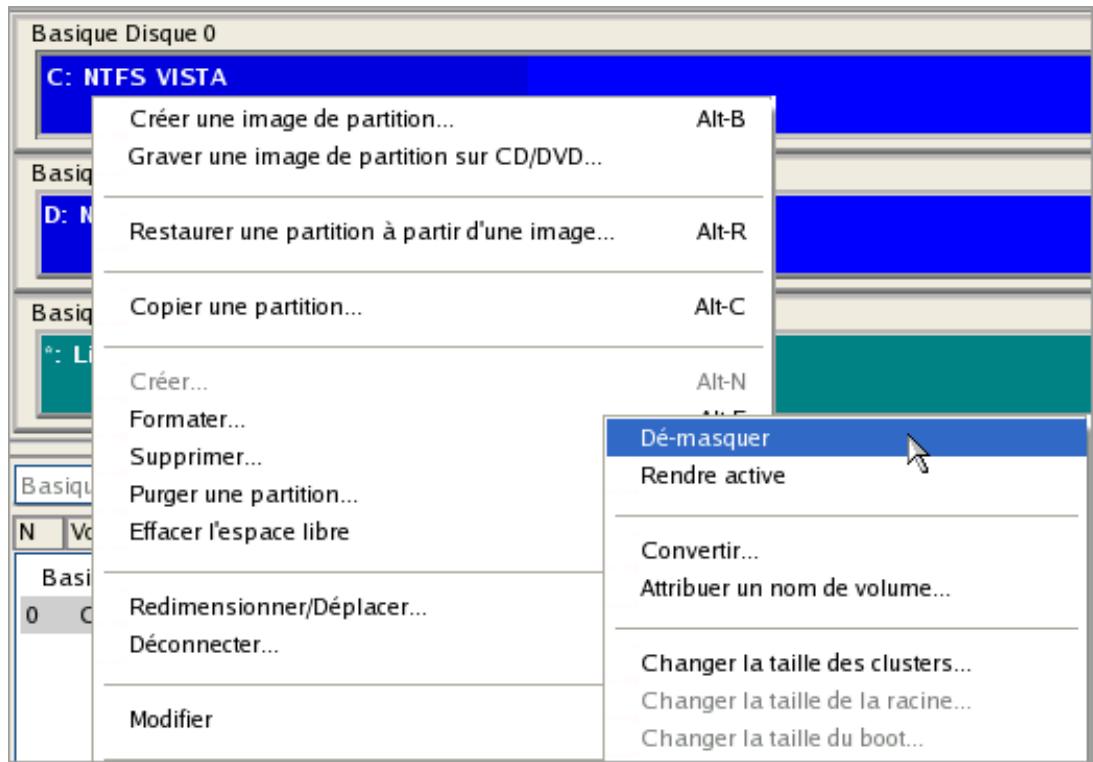Select Supprimer… menu entry
1093x762 pixels.
349,457
